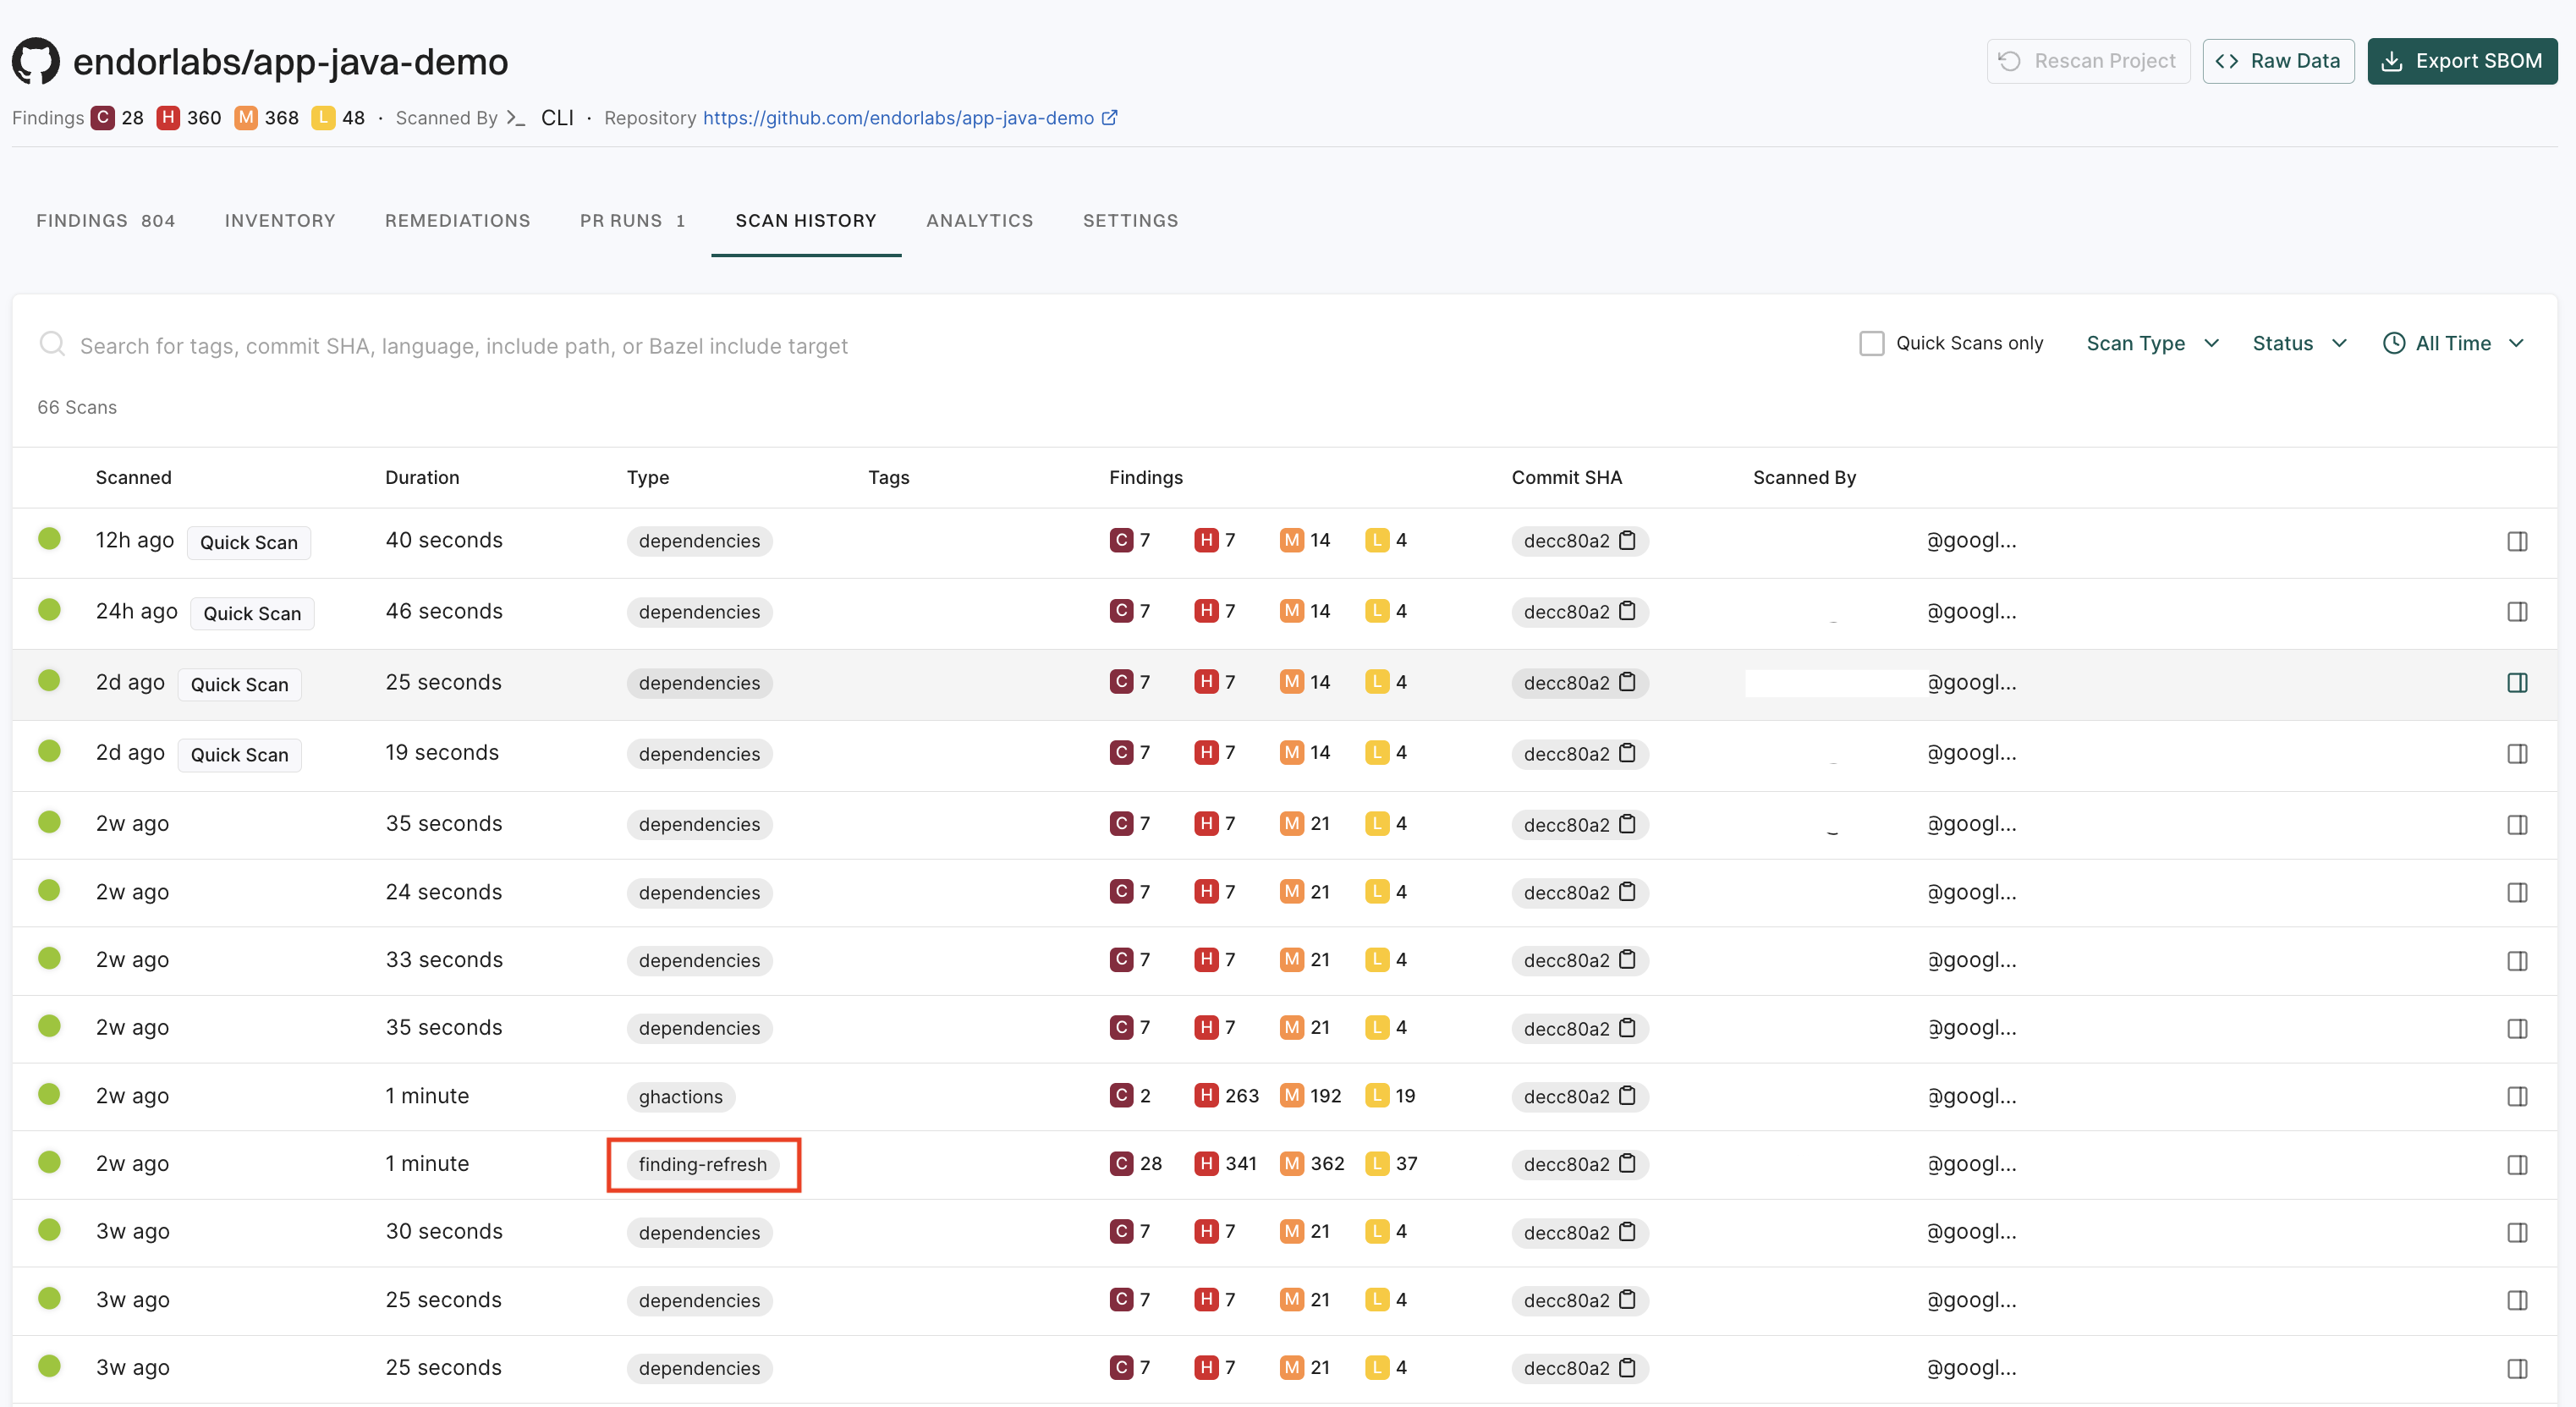Click high findings 341 in finding-refresh row
Viewport: 2576px width, 1407px height.
1226,1164
